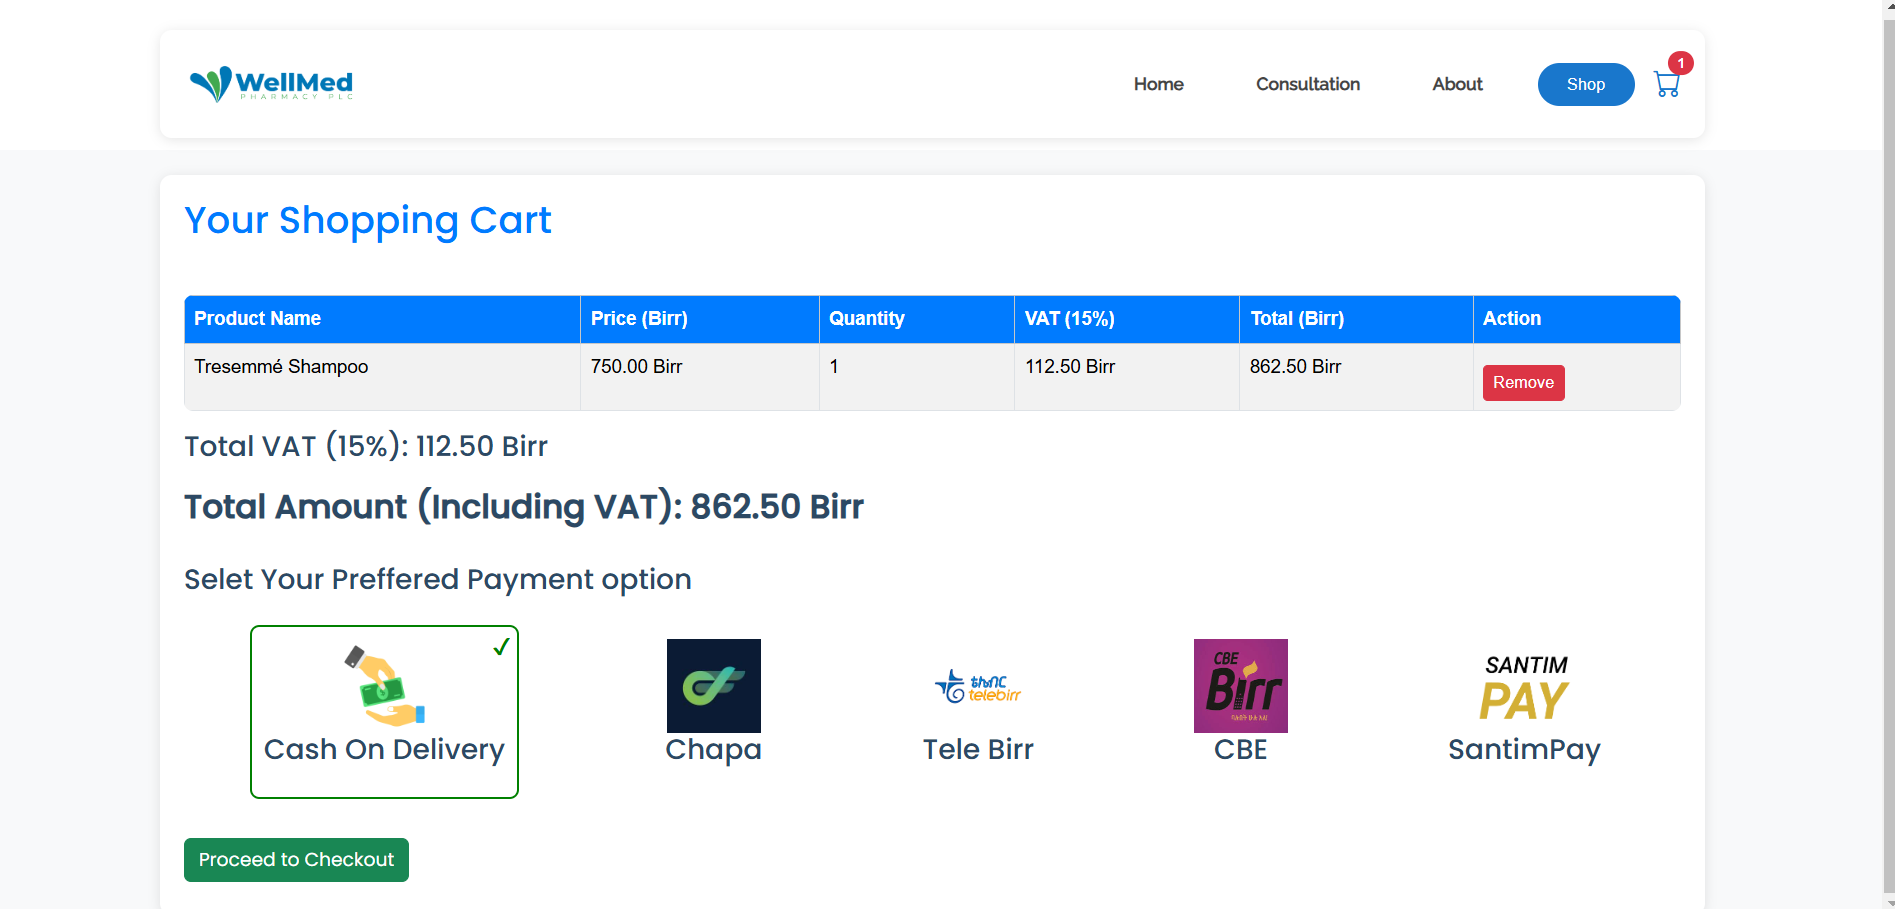
Task: Choose the Telebirr payment logo
Action: (977, 687)
